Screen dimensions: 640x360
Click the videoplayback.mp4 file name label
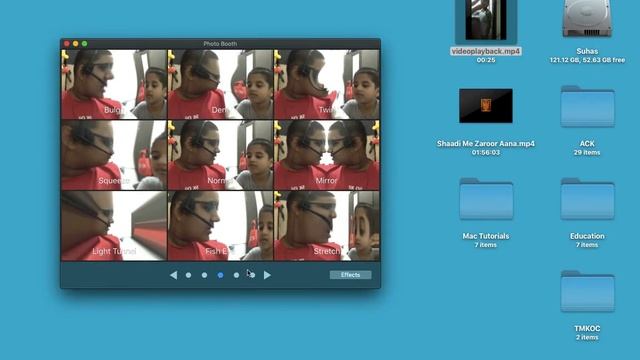(x=486, y=51)
